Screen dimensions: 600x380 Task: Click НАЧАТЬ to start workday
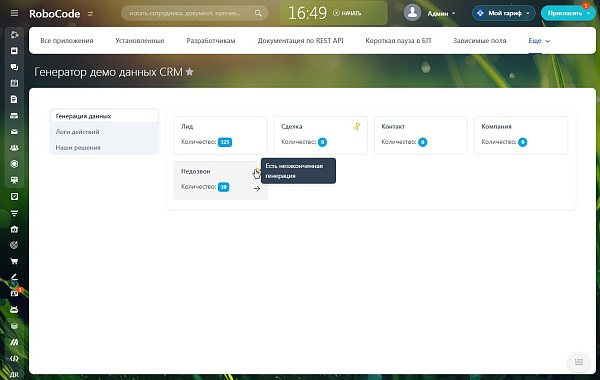pos(347,13)
